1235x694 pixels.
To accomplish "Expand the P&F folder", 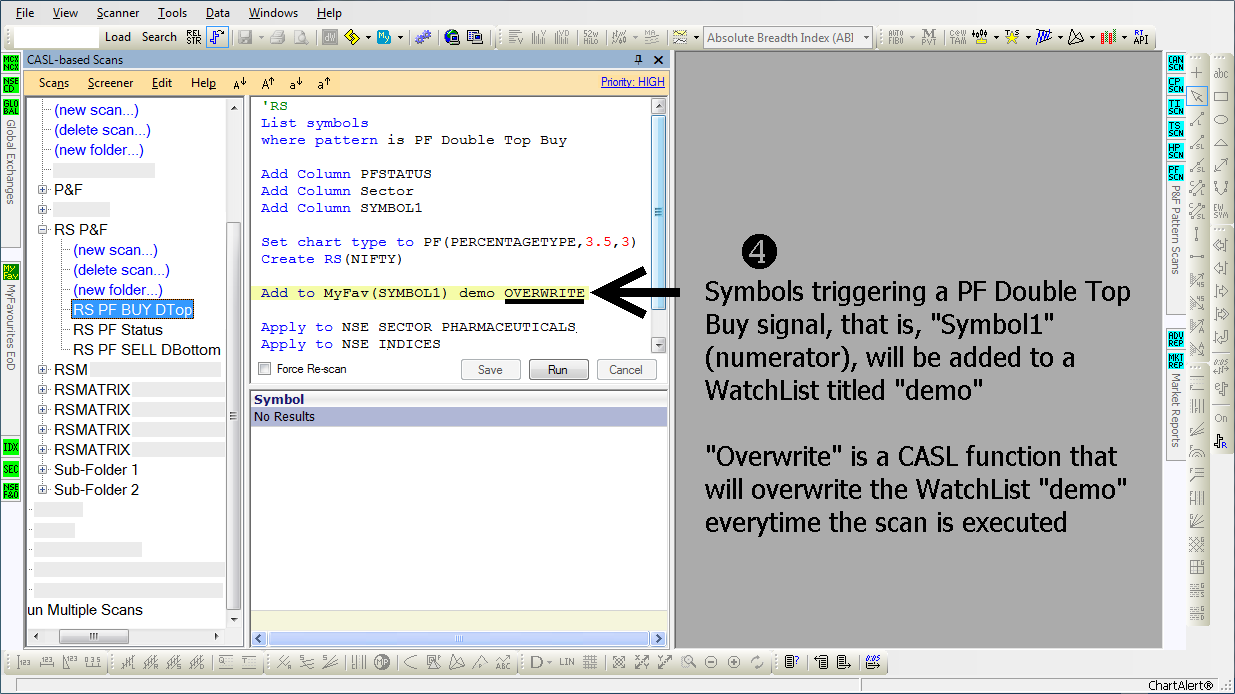I will coord(43,189).
